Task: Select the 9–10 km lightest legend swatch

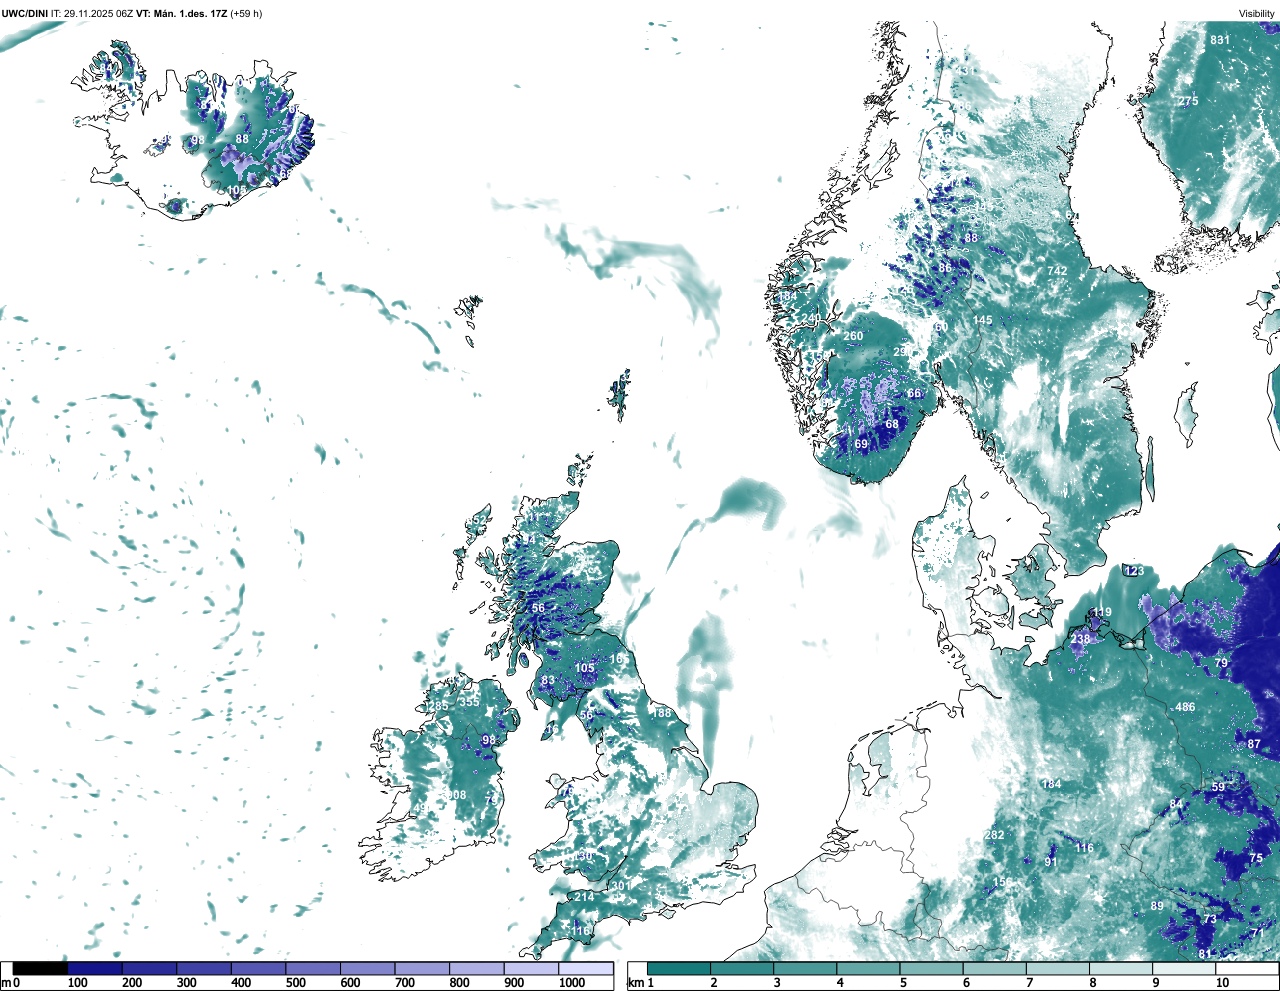Action: [1184, 968]
